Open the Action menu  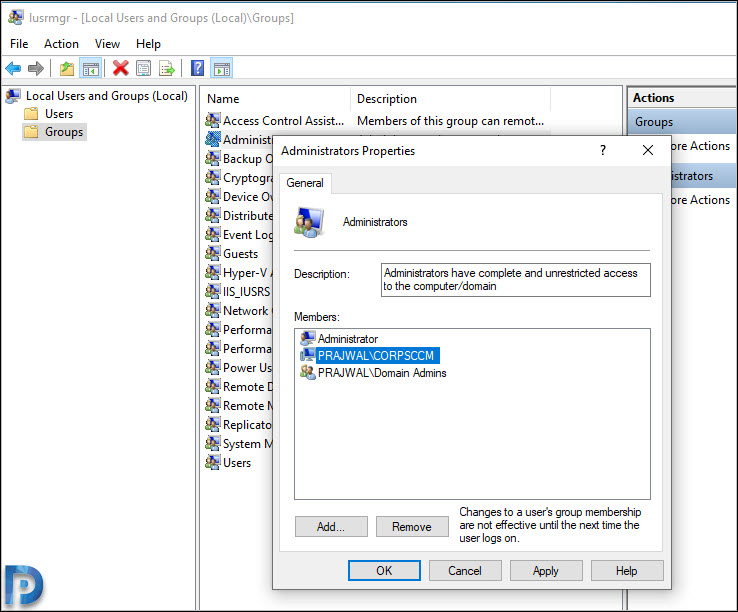point(61,44)
